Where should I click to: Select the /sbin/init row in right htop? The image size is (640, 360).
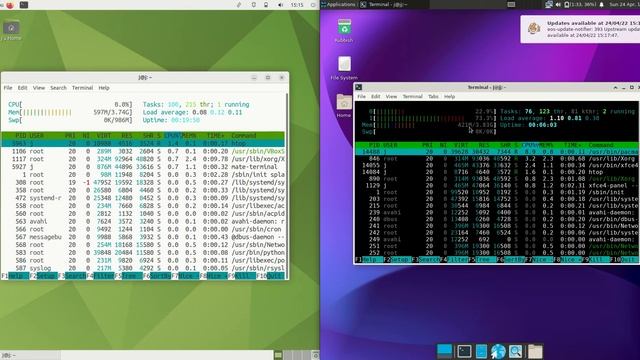pos(497,192)
